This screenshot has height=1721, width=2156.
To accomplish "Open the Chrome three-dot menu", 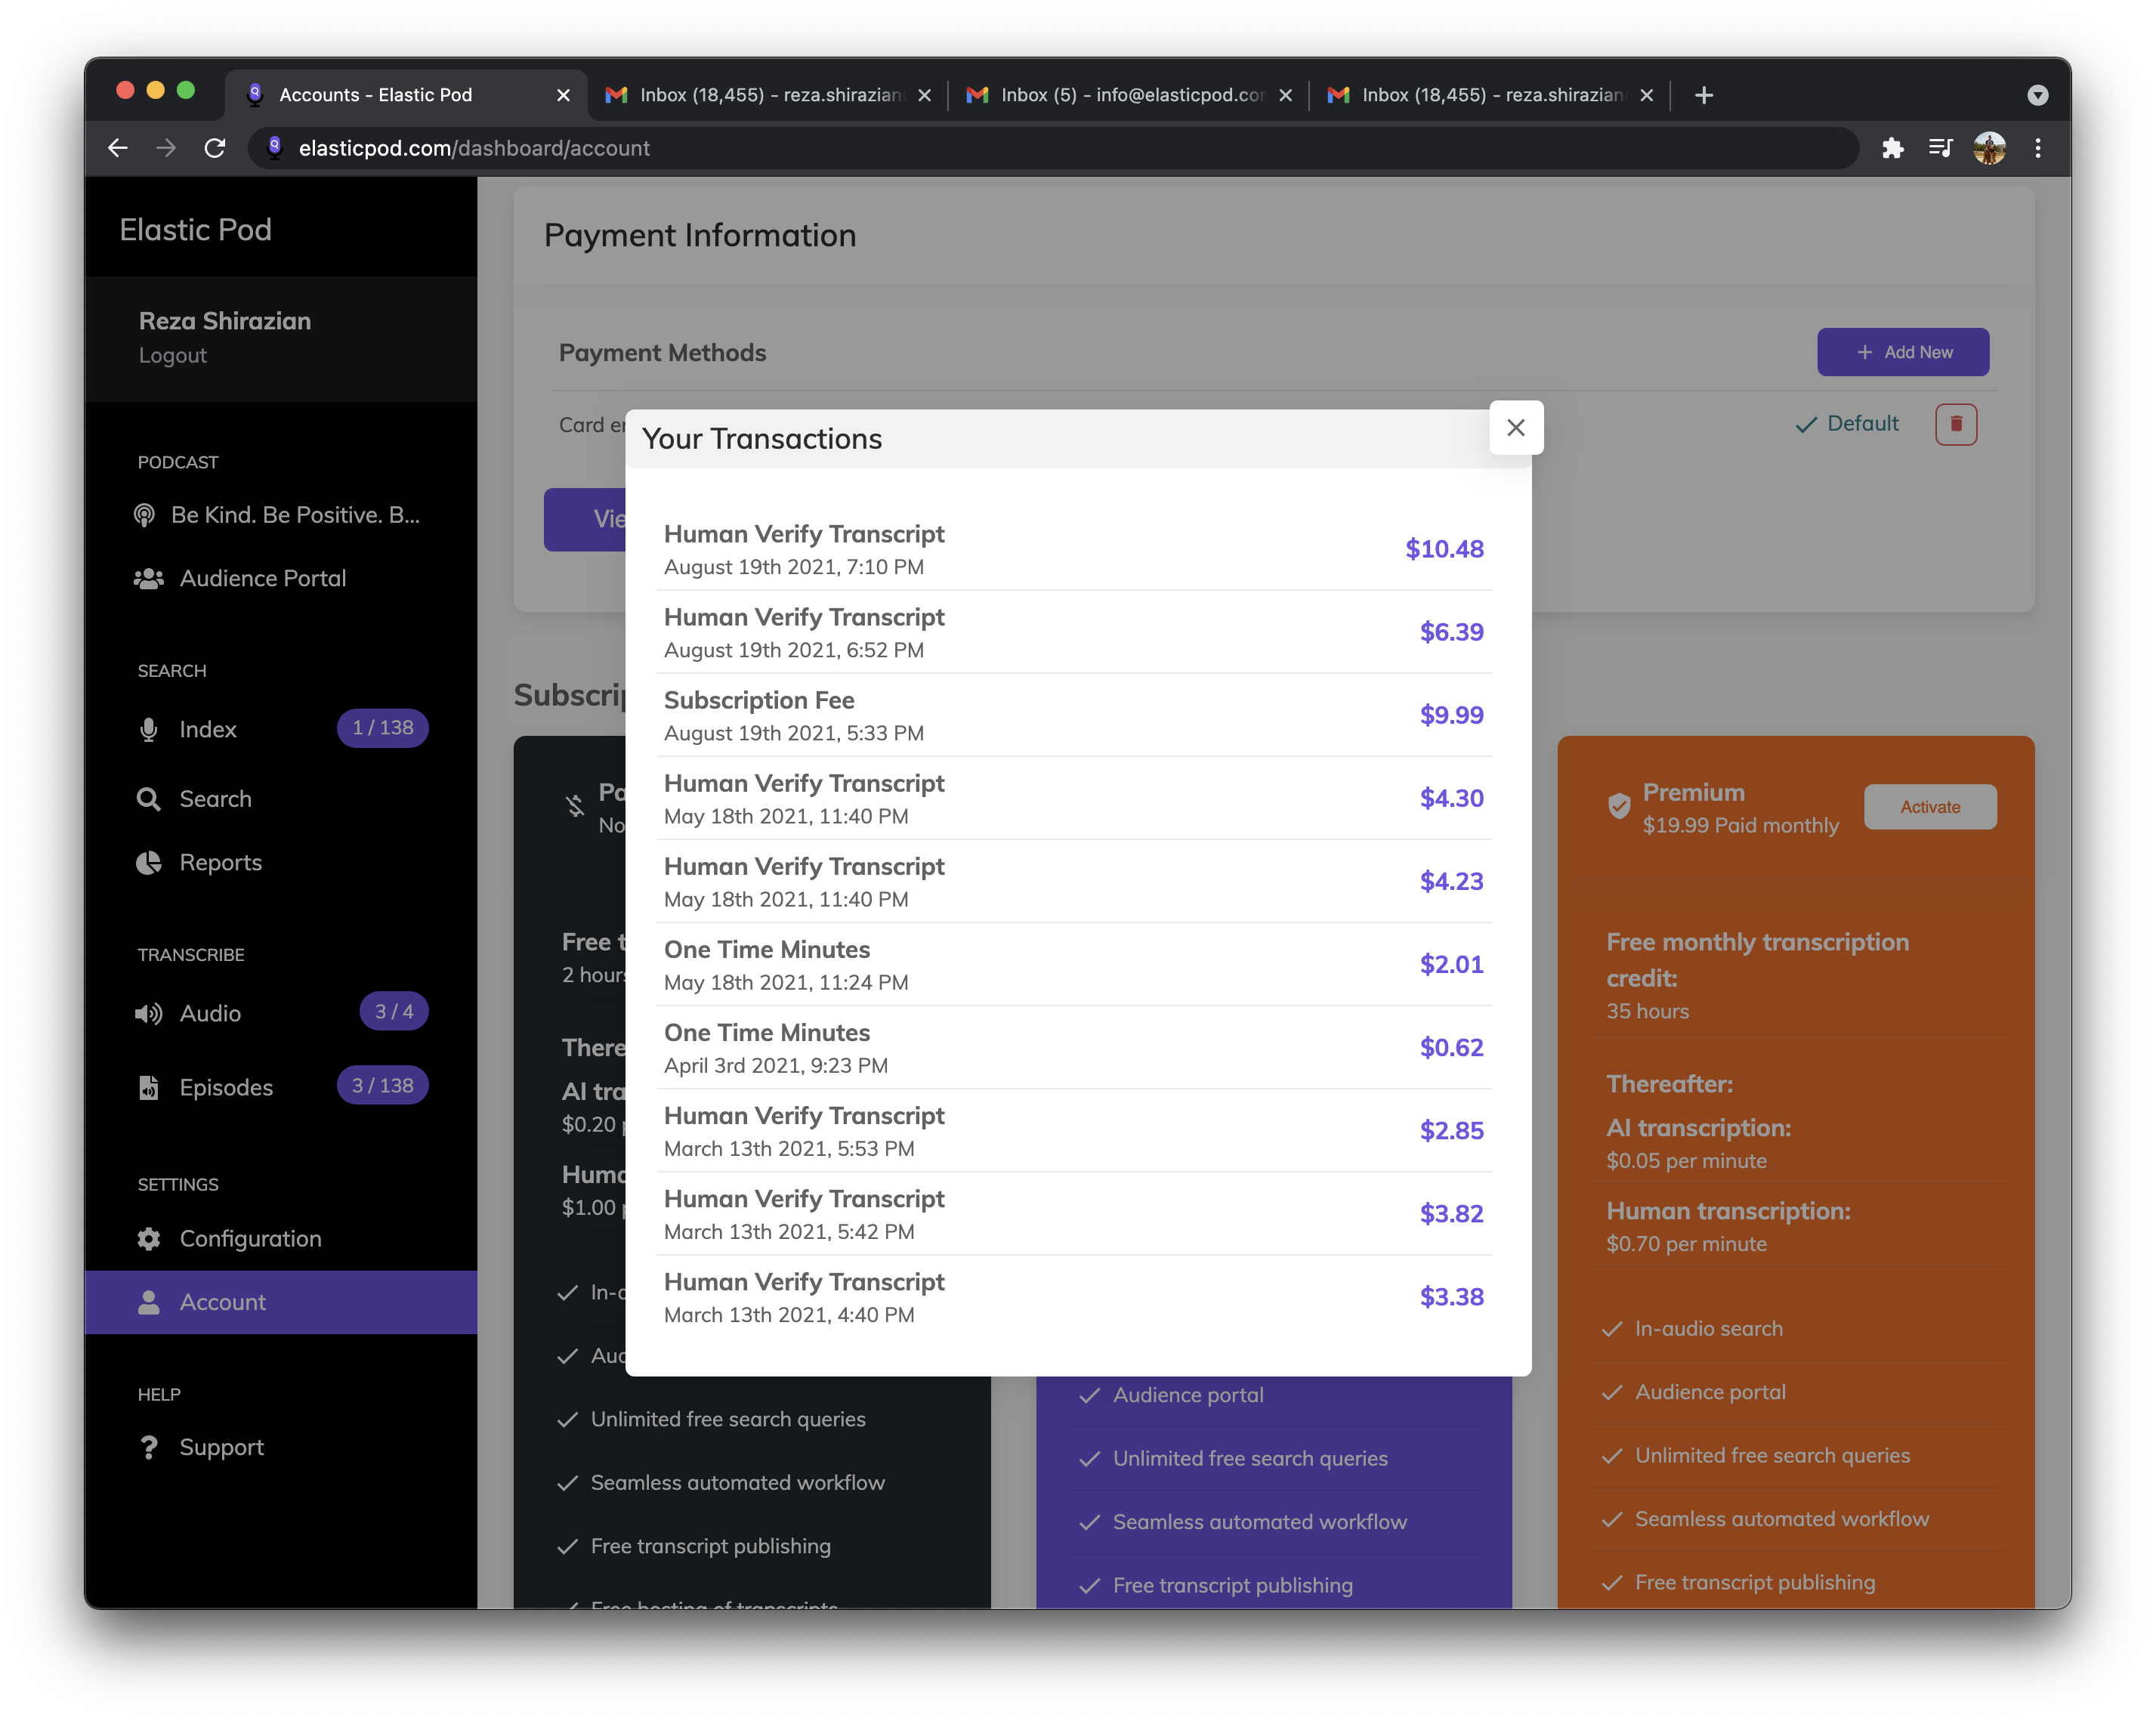I will [2037, 148].
